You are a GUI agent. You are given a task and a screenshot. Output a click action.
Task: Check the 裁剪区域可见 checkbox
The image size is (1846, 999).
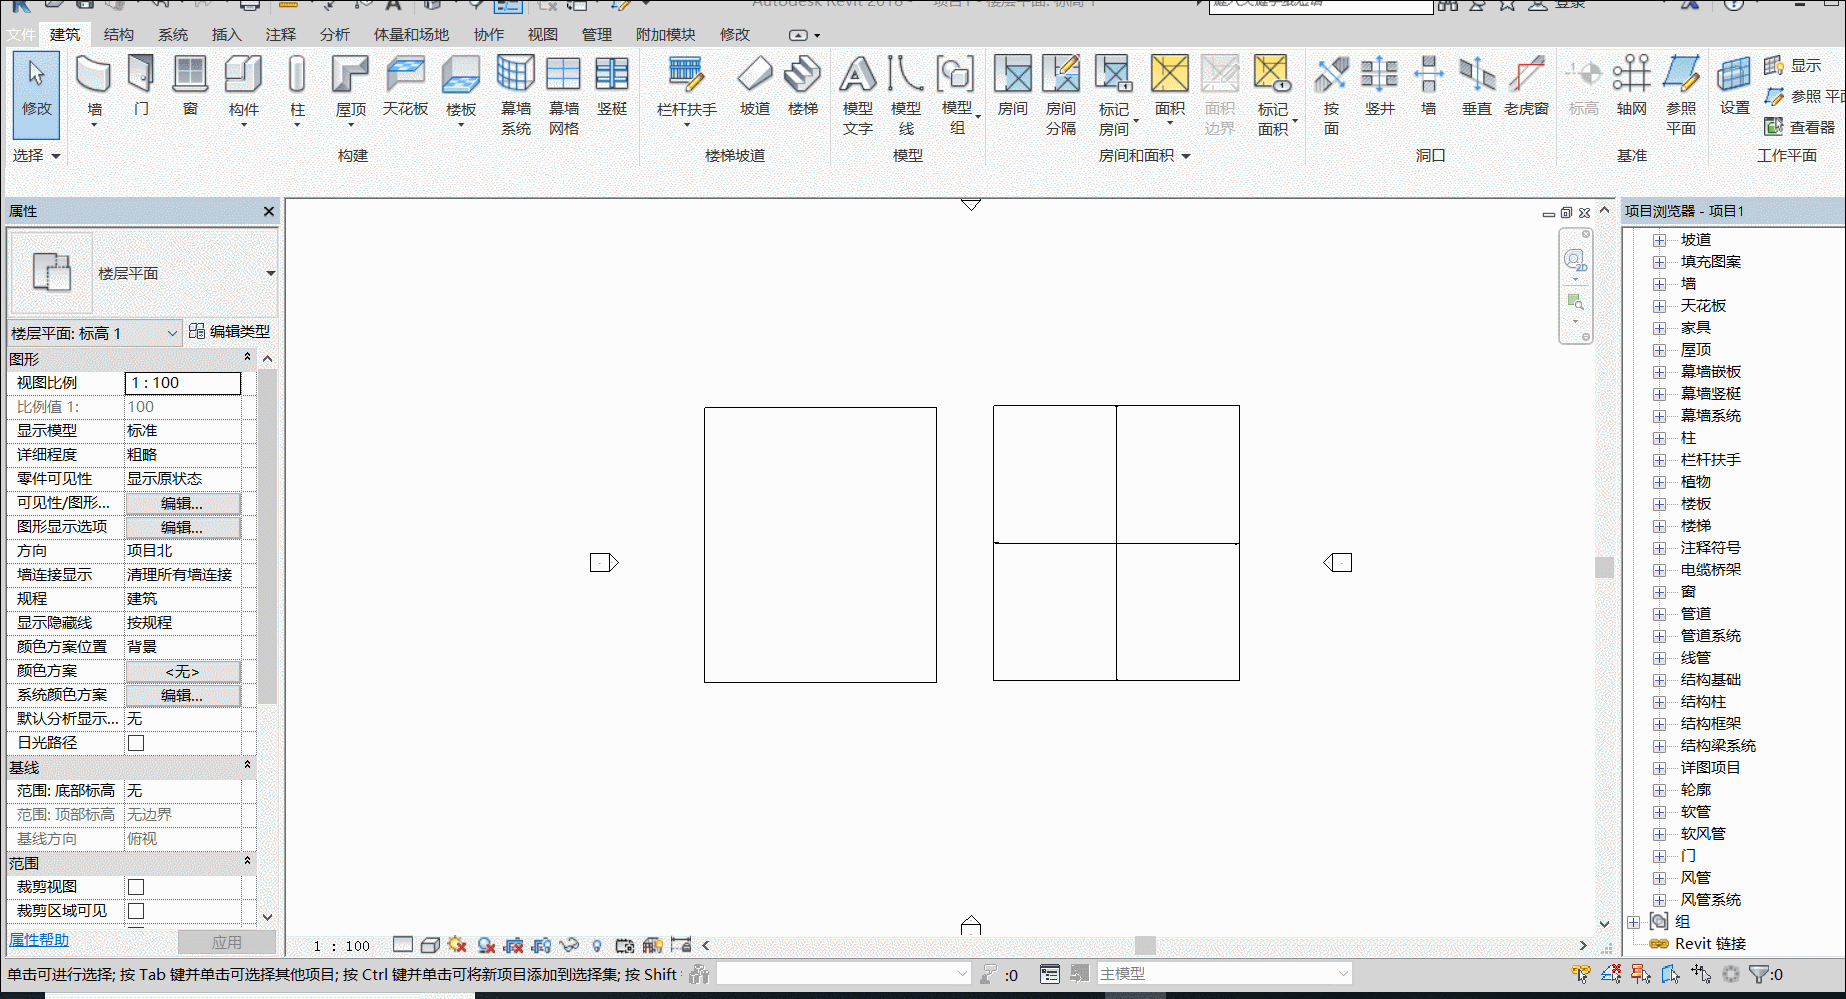click(136, 911)
